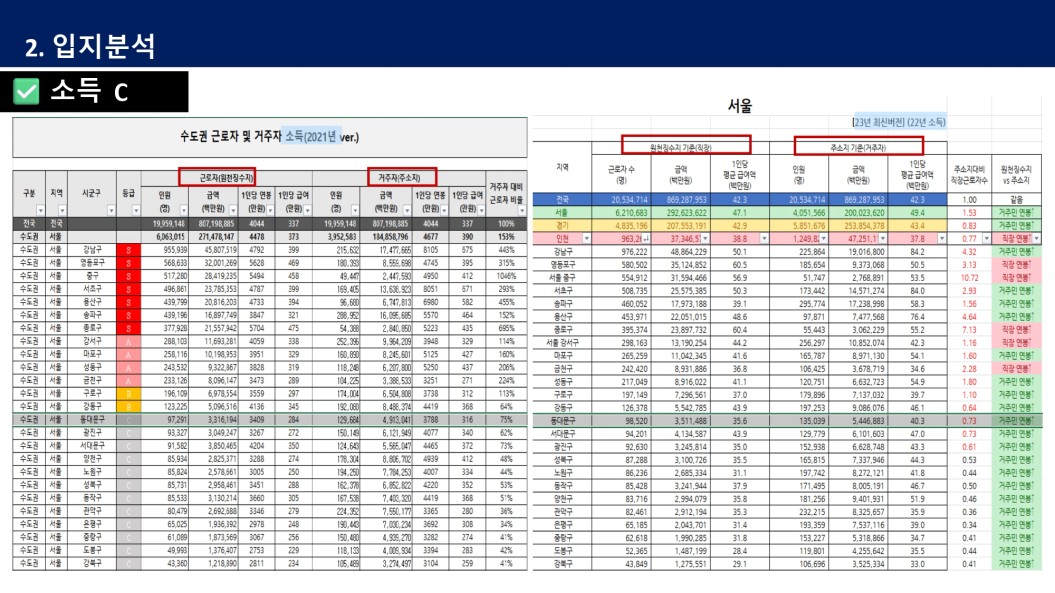Select the 영등포구 cell in left table
The height and width of the screenshot is (593, 1055).
coord(92,263)
